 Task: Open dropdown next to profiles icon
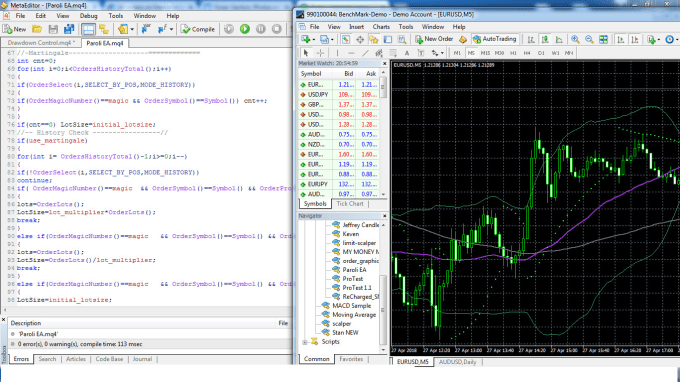pyautogui.click(x=332, y=39)
